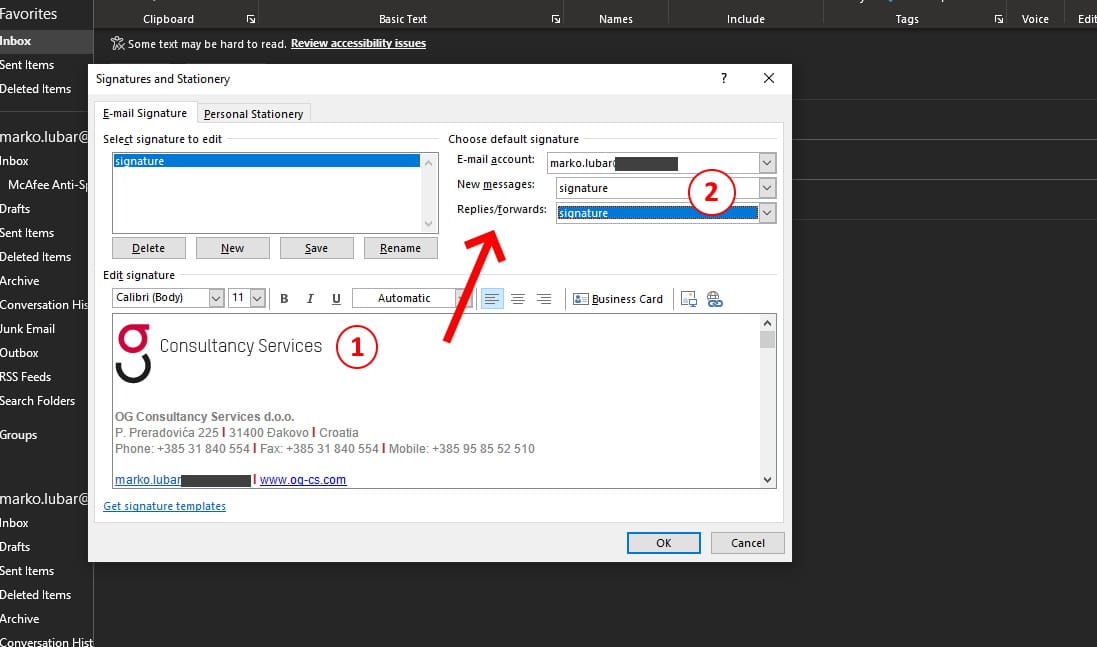Rename the selected signature

400,247
